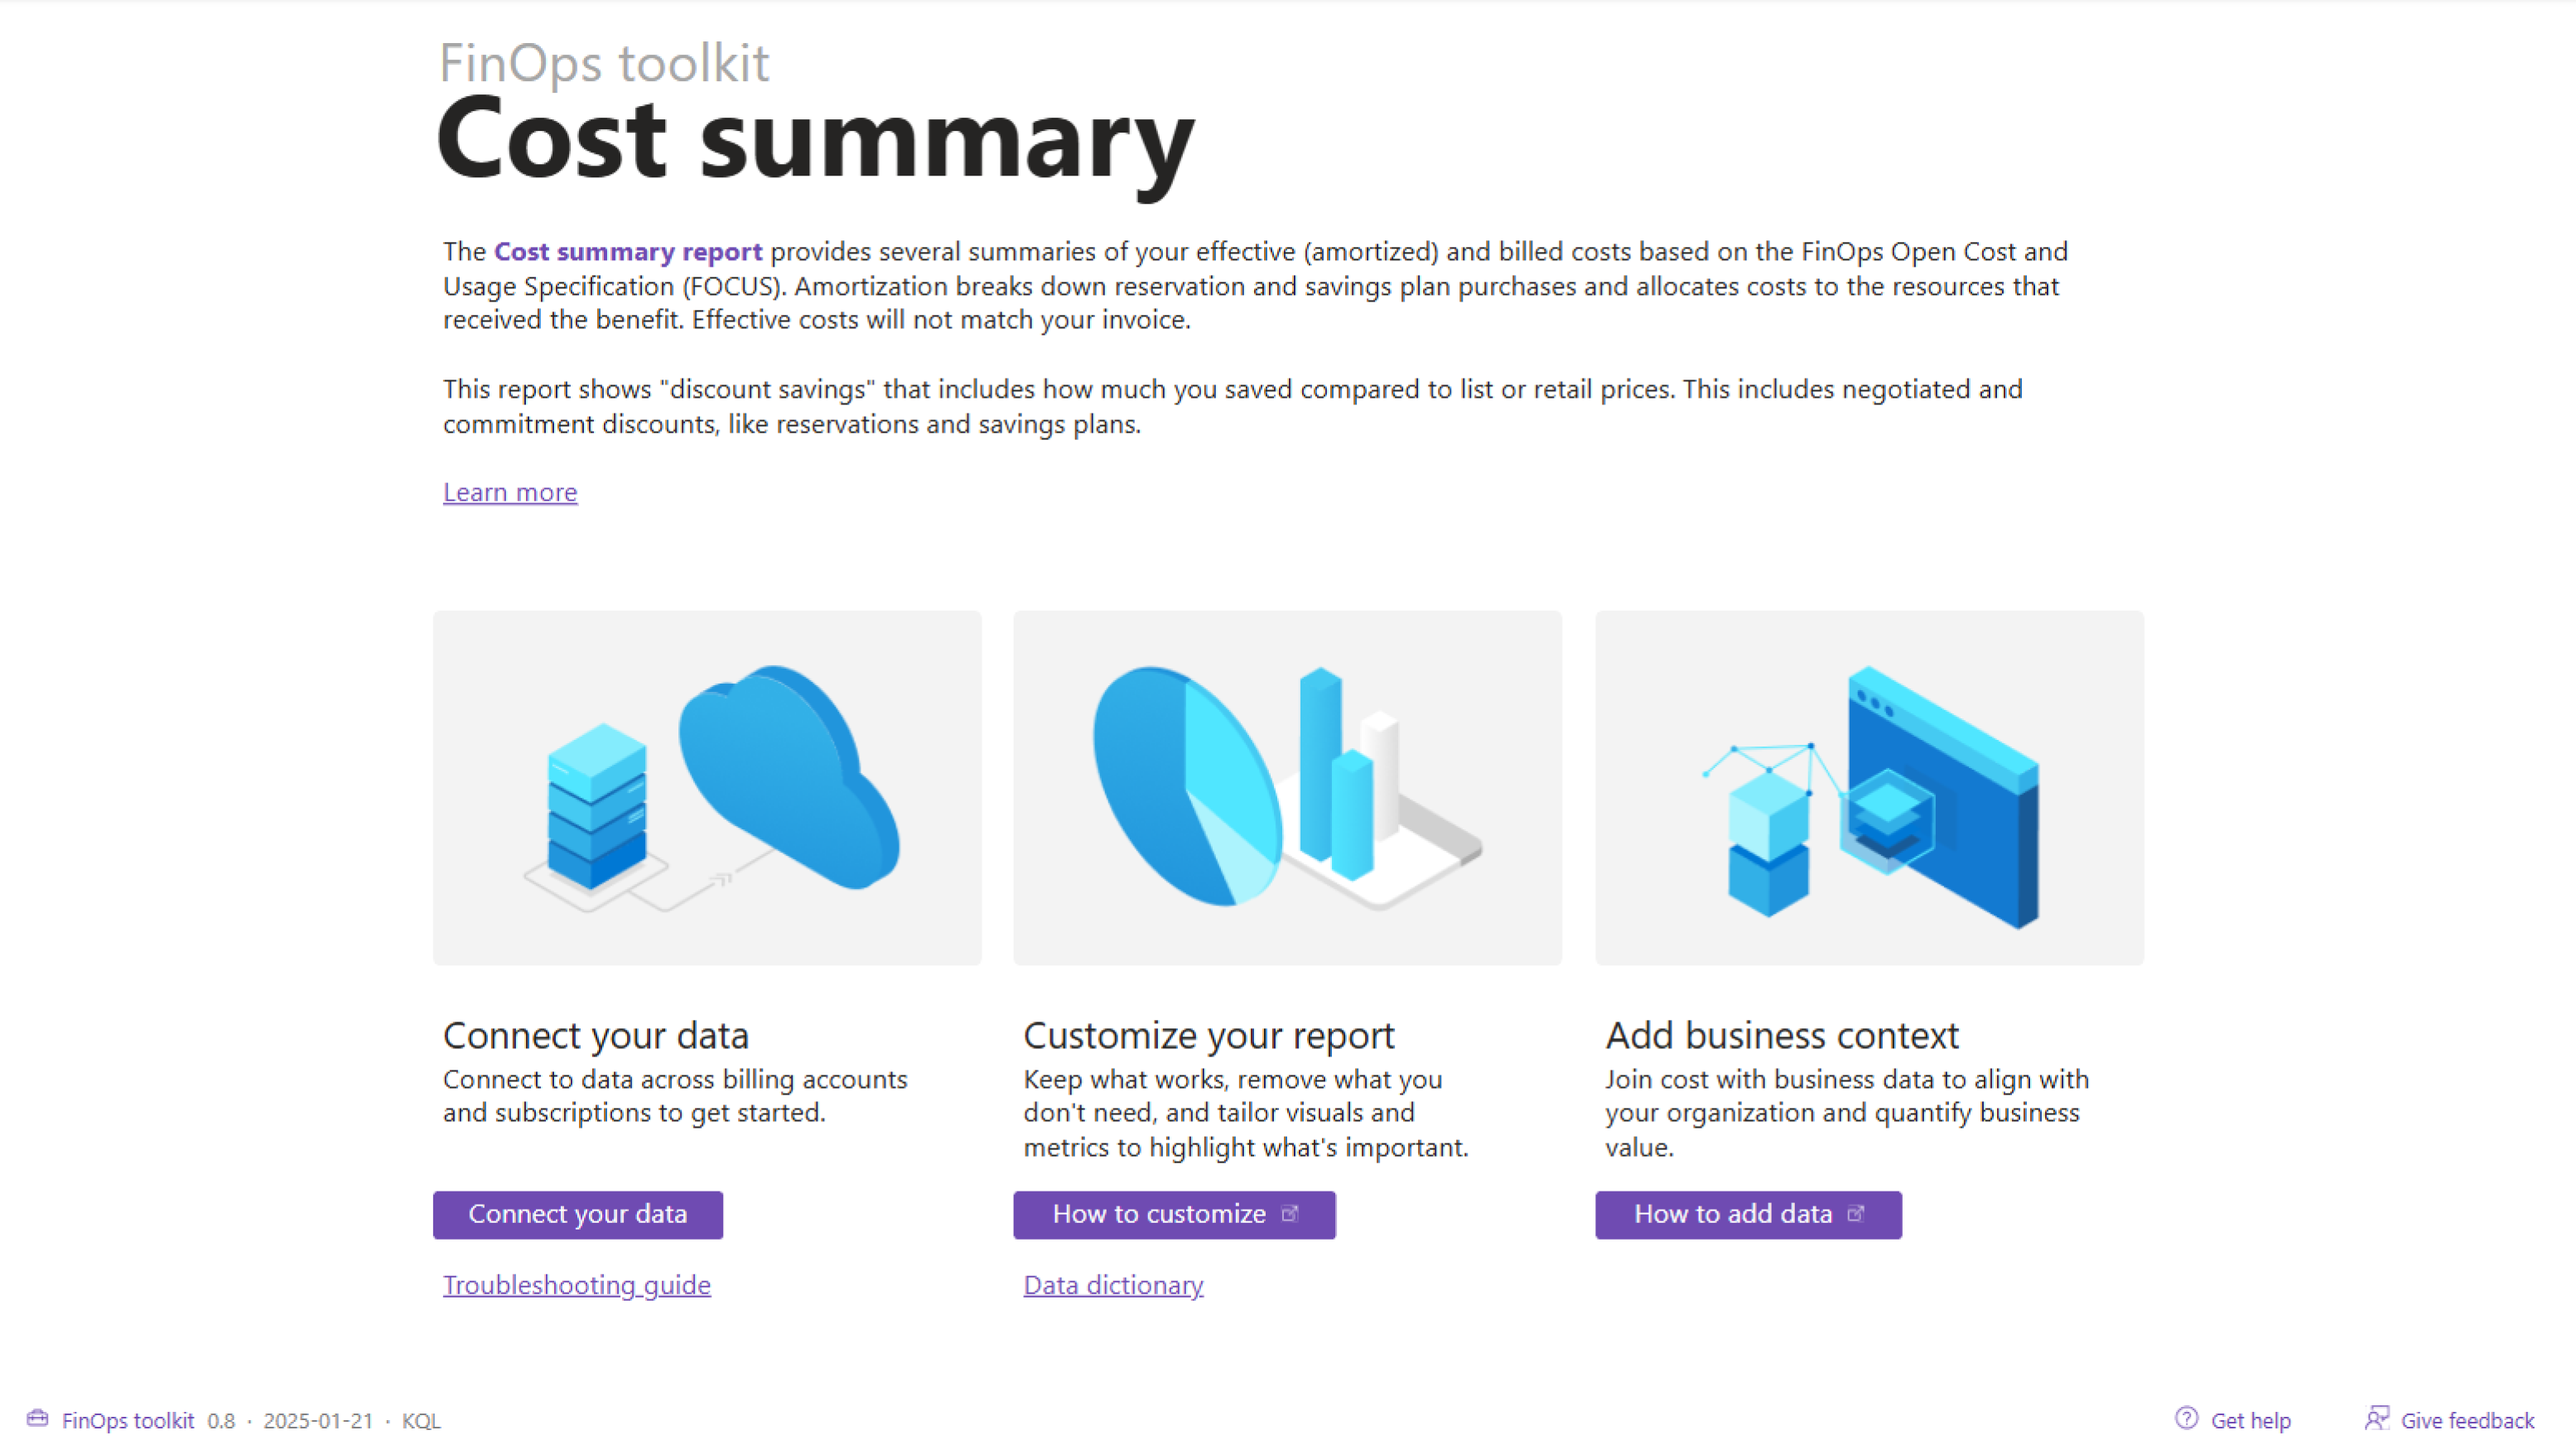This screenshot has height=1445, width=2576.
Task: Follow the Learn more link
Action: coord(510,492)
